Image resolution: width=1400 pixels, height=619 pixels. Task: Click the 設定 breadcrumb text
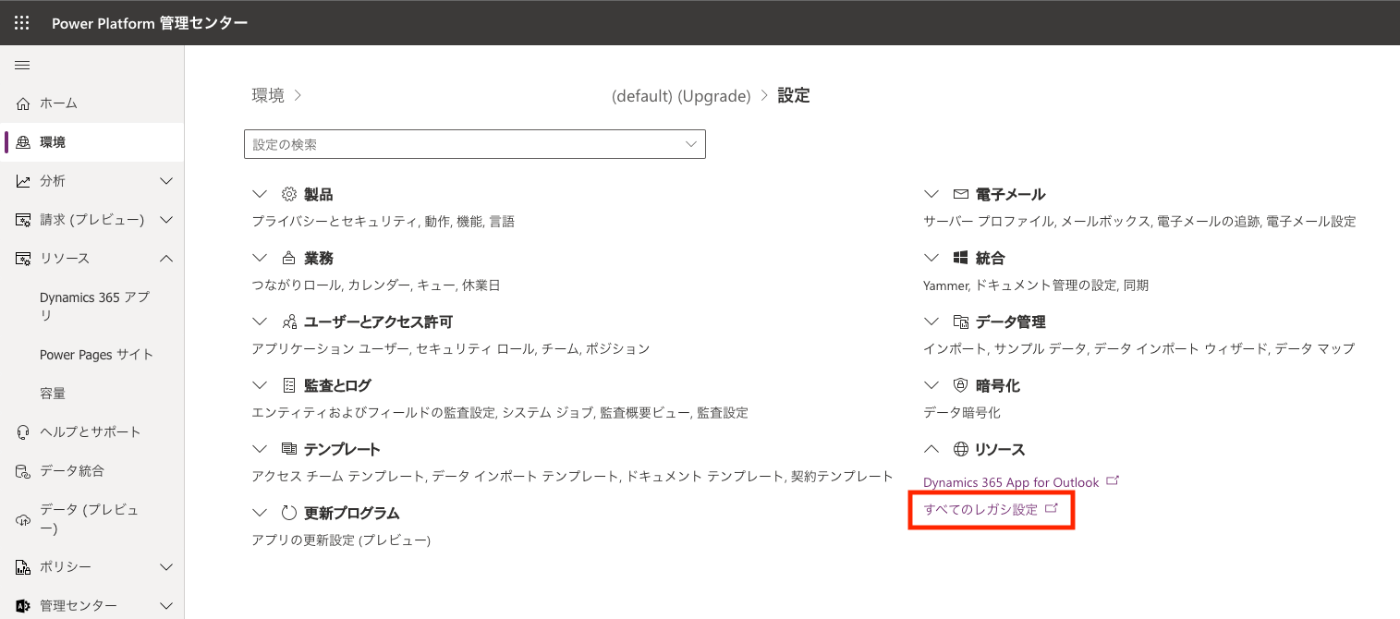point(794,96)
